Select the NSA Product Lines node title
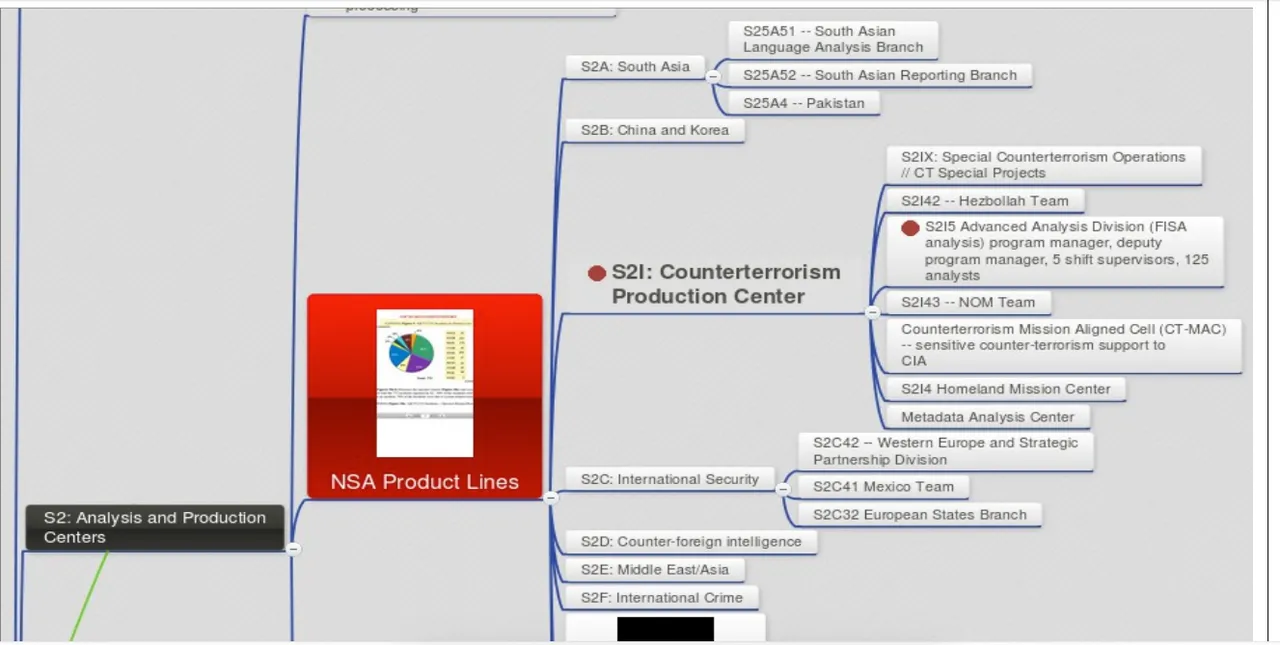The height and width of the screenshot is (645, 1280). pyautogui.click(x=425, y=482)
